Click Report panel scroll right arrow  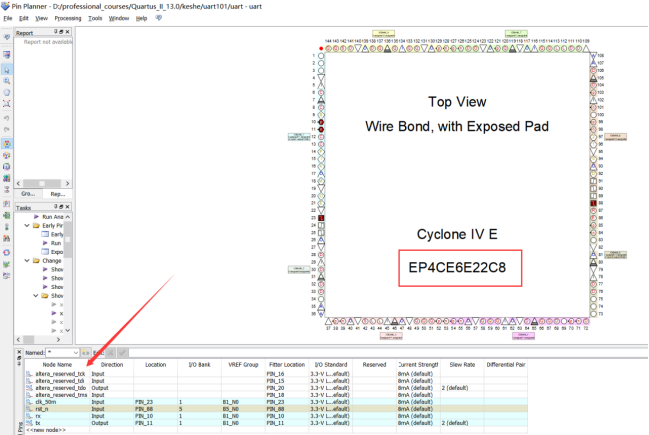click(67, 183)
